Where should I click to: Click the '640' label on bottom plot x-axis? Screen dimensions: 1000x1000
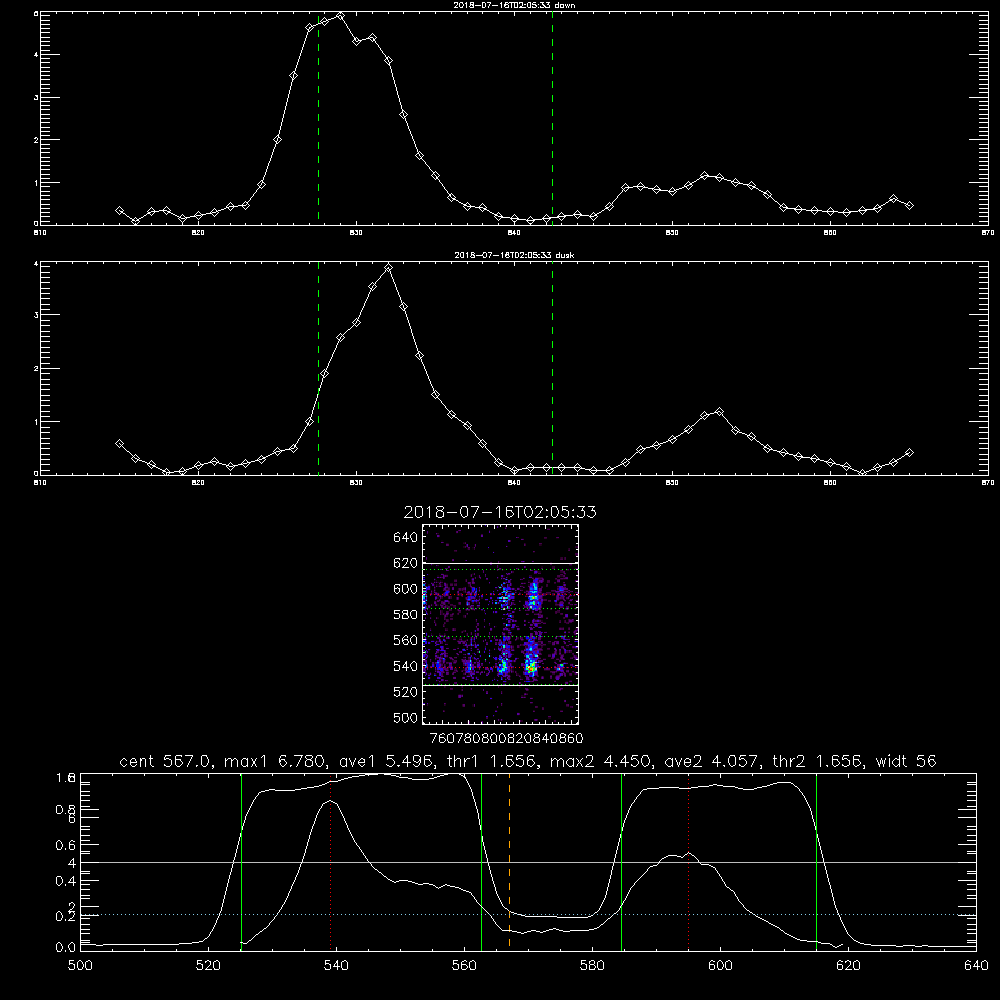point(976,965)
